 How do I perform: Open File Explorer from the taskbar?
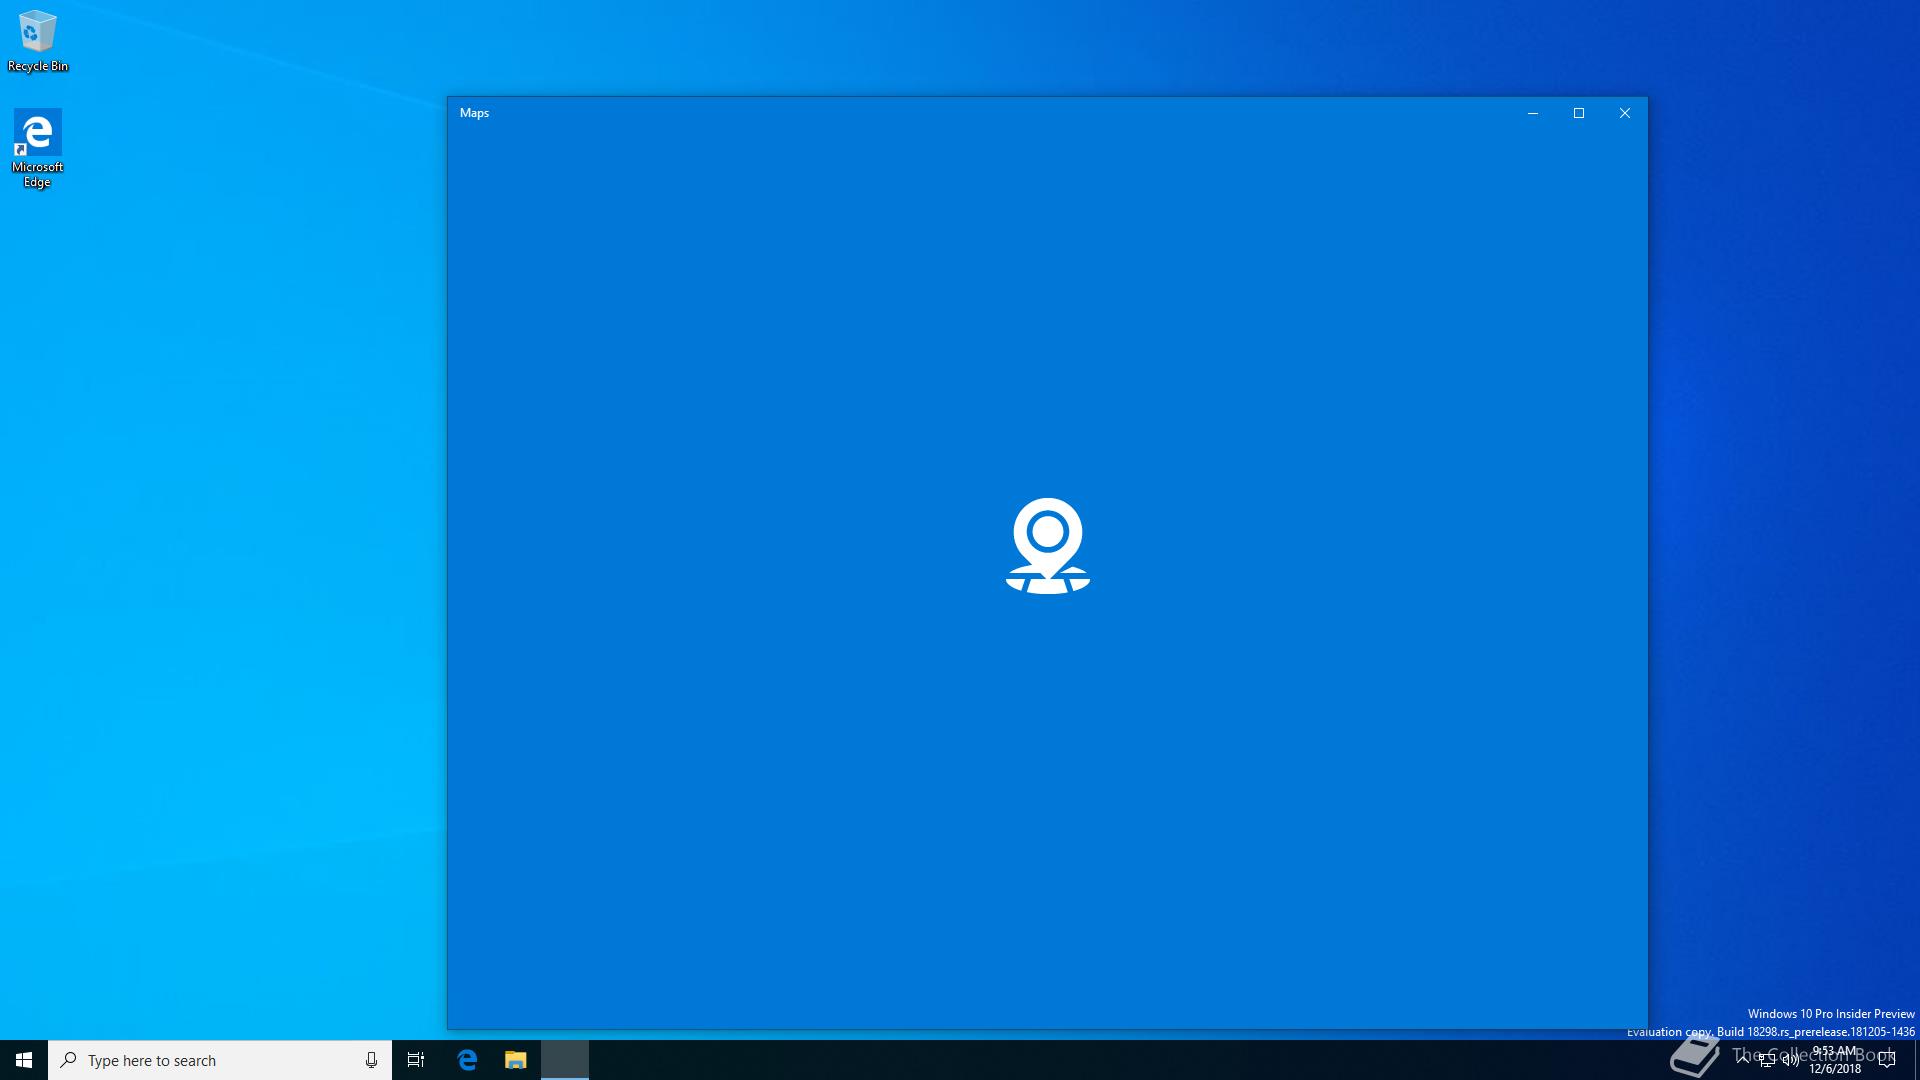[515, 1060]
